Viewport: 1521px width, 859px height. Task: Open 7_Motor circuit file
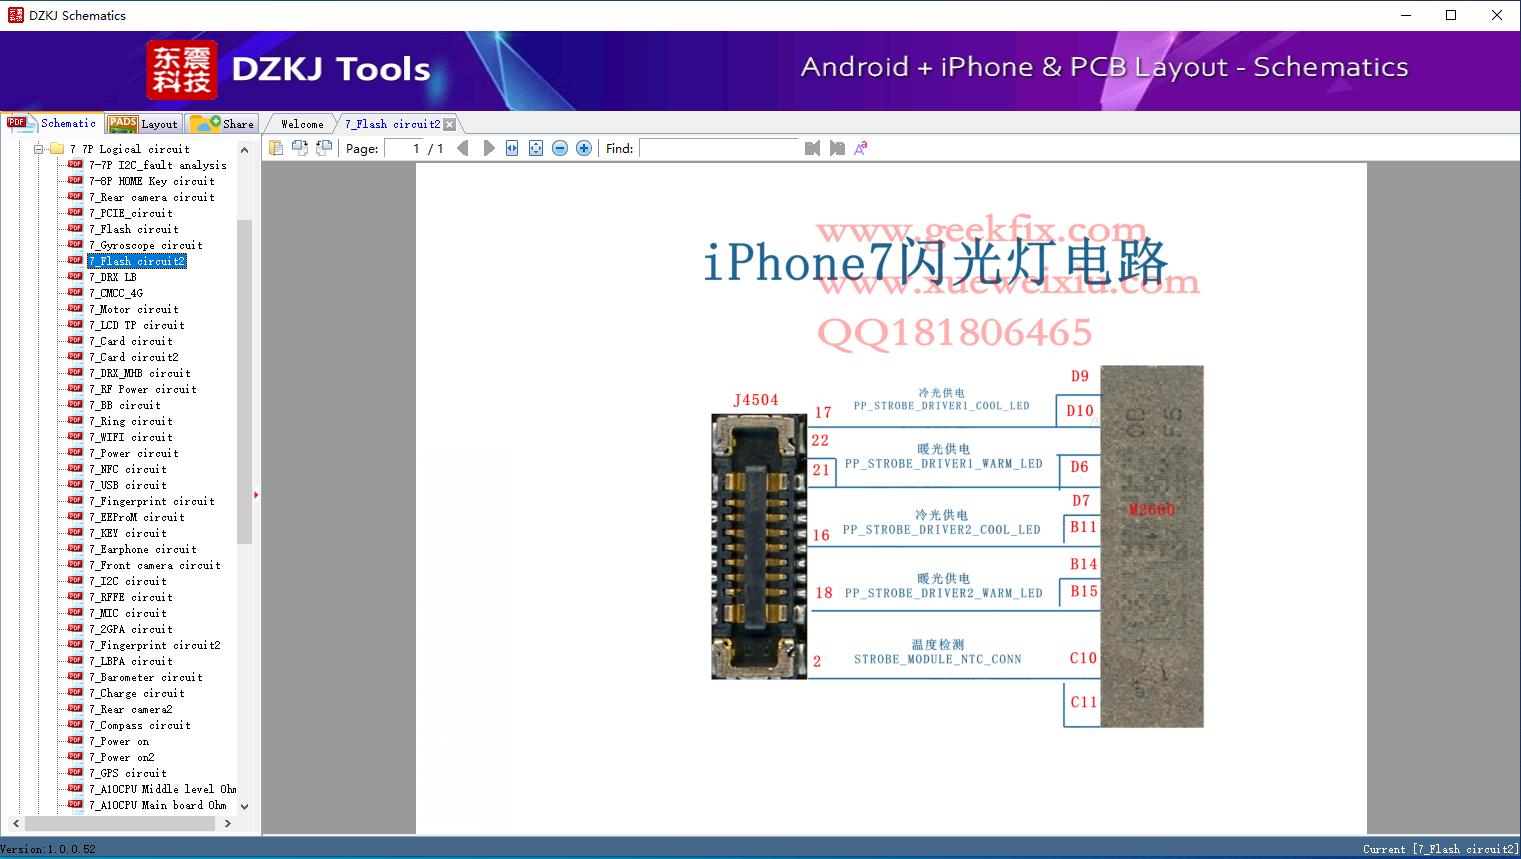[x=133, y=309]
